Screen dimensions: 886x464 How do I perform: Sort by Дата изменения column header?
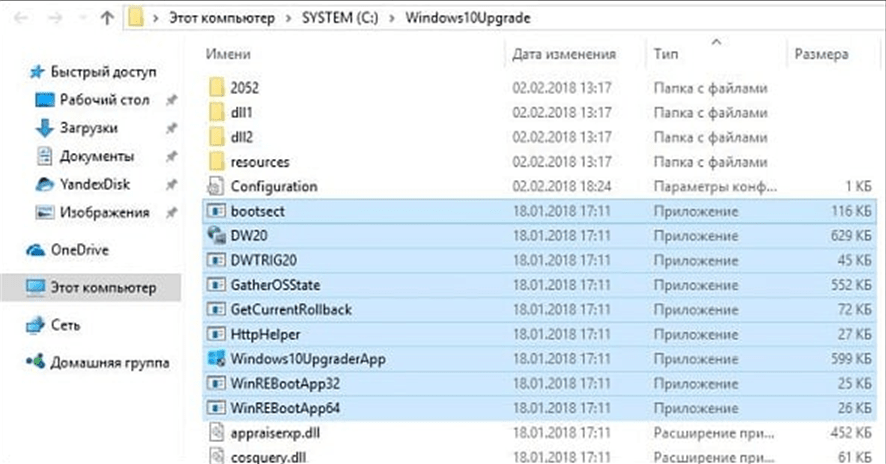coord(563,53)
